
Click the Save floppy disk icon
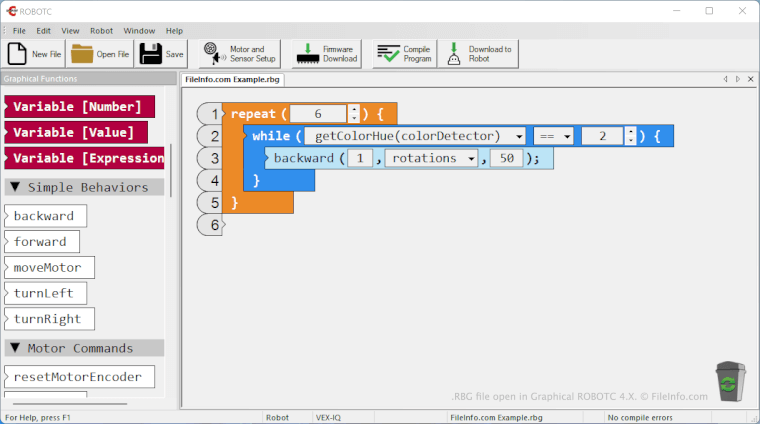(x=148, y=54)
